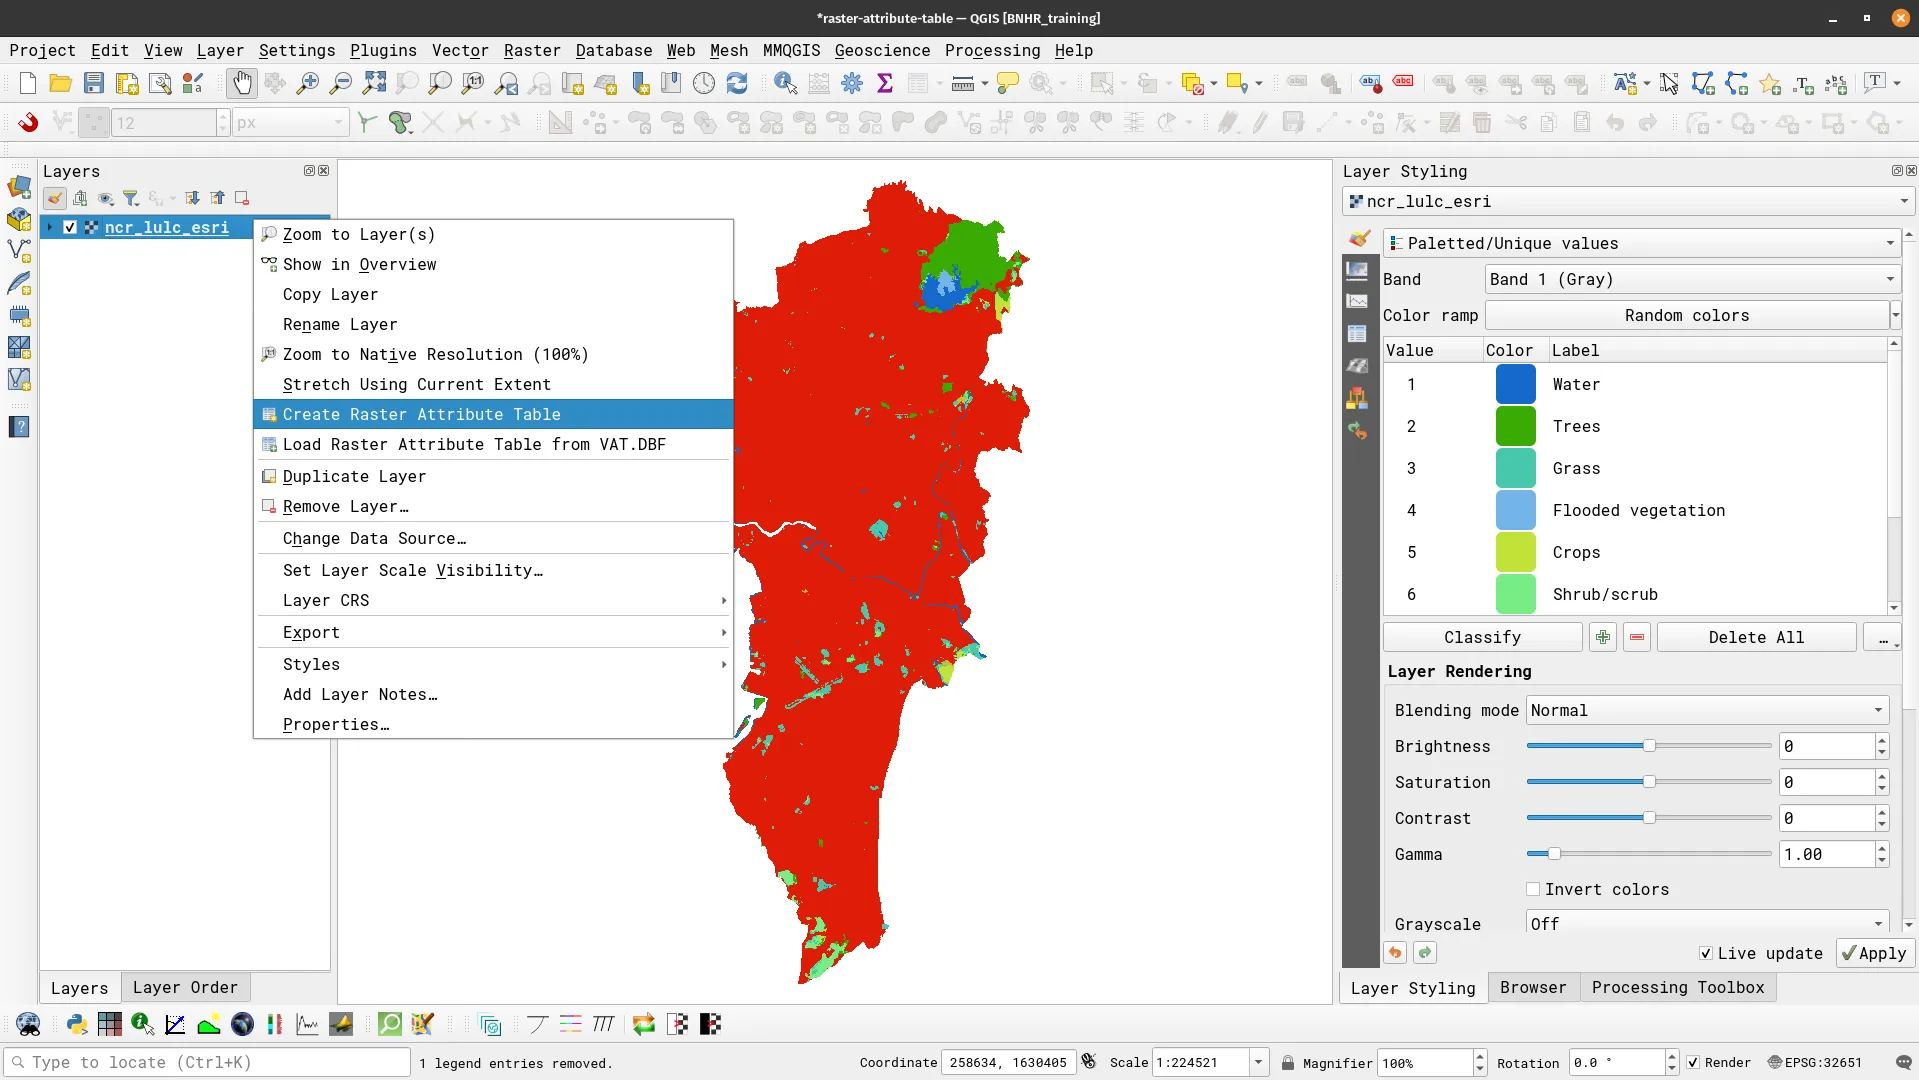
Task: Click the Save Project icon
Action: (94, 83)
